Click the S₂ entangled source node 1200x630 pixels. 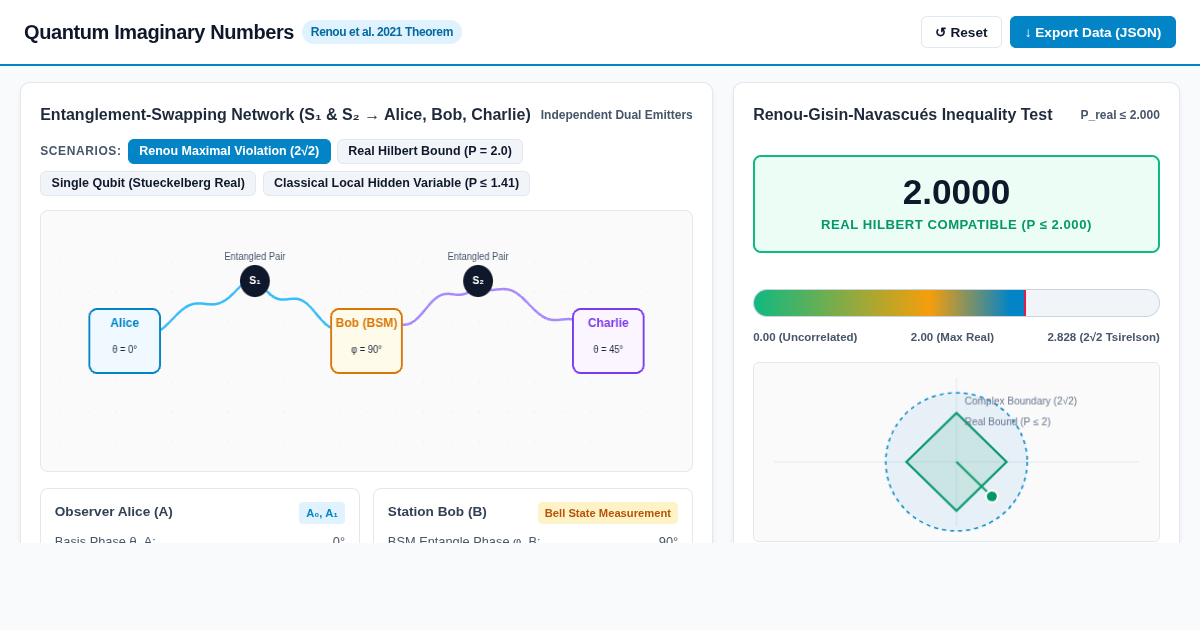pos(478,281)
